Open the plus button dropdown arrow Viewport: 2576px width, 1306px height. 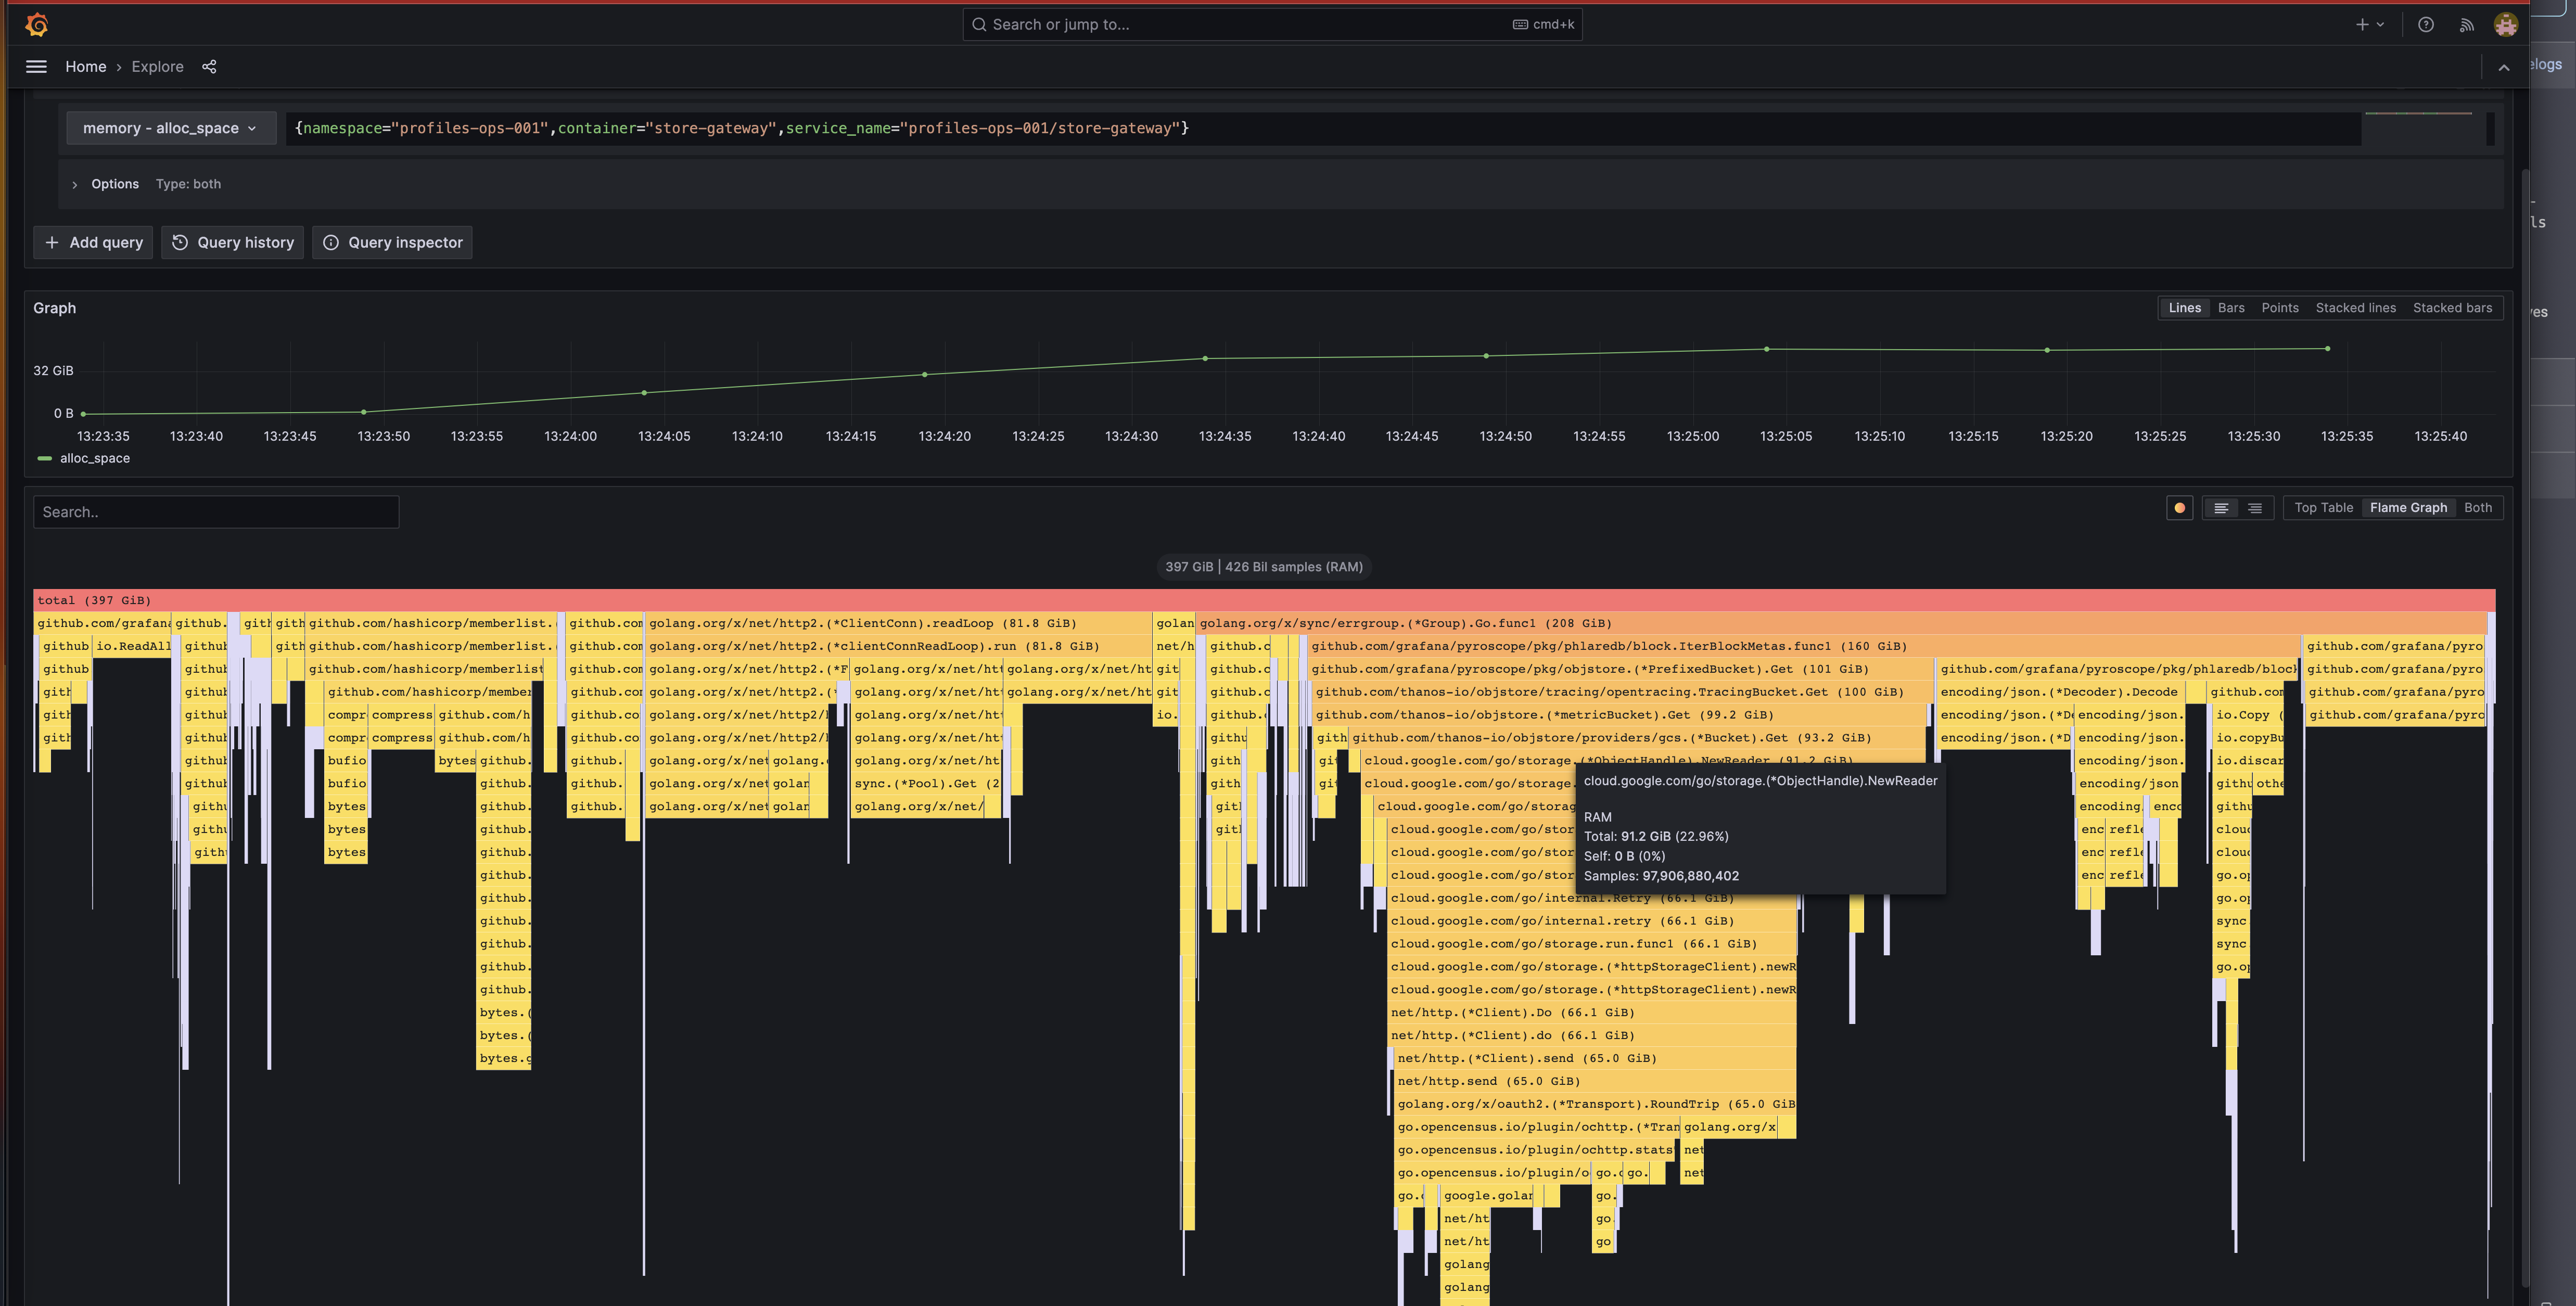tap(2378, 24)
